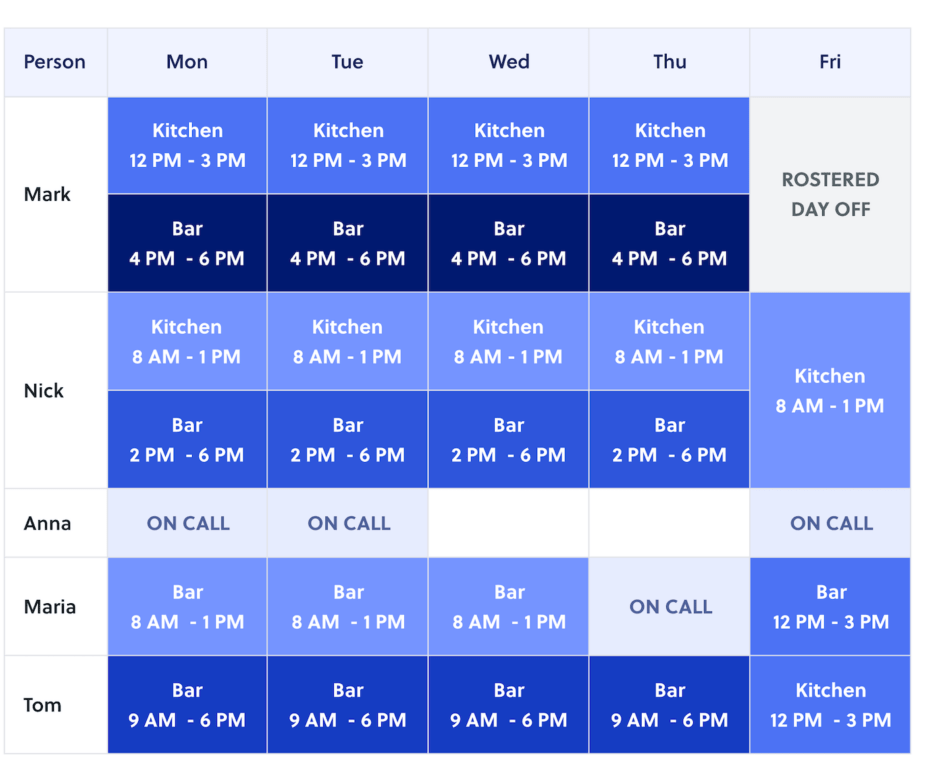Screen dimensions: 940x766
Task: Open Tom's Friday Kitchen 12 PM shift
Action: (830, 705)
